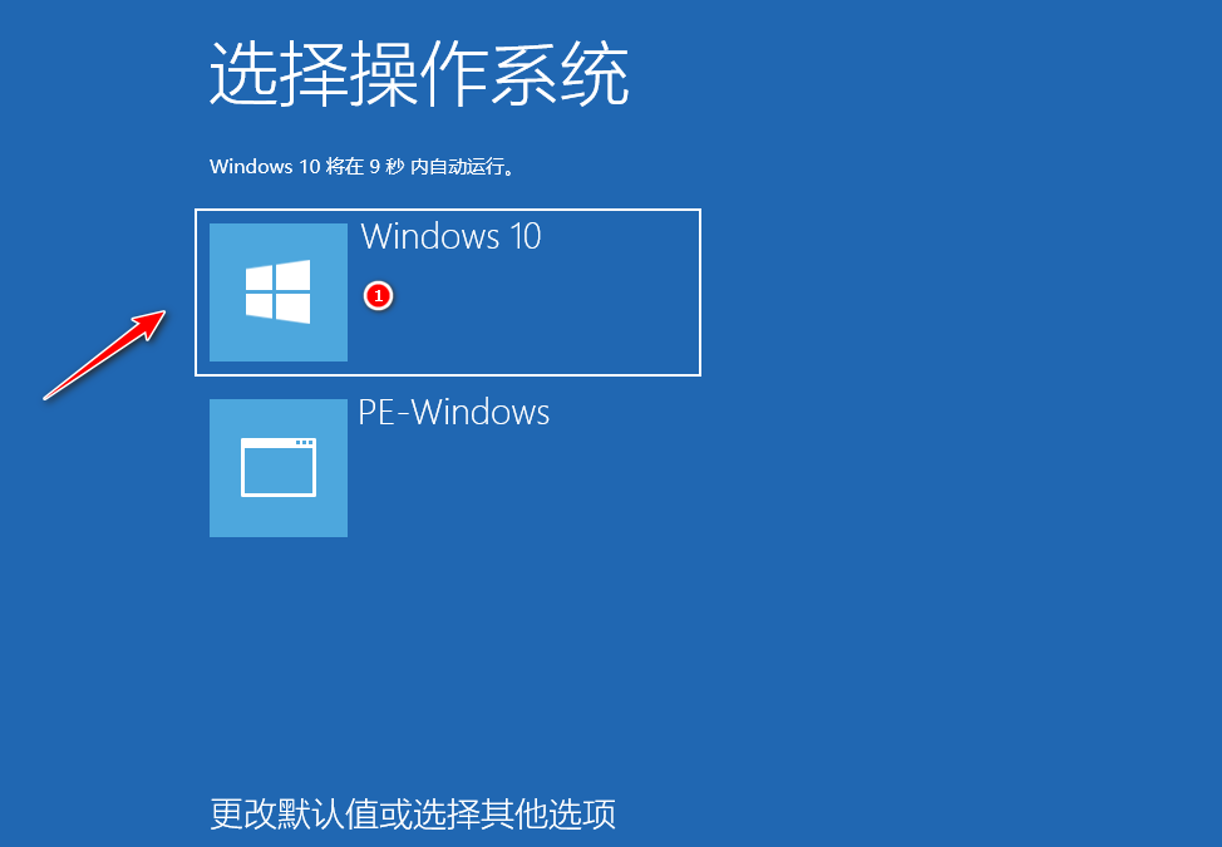
Task: Click the white window outline glyph
Action: coord(278,467)
